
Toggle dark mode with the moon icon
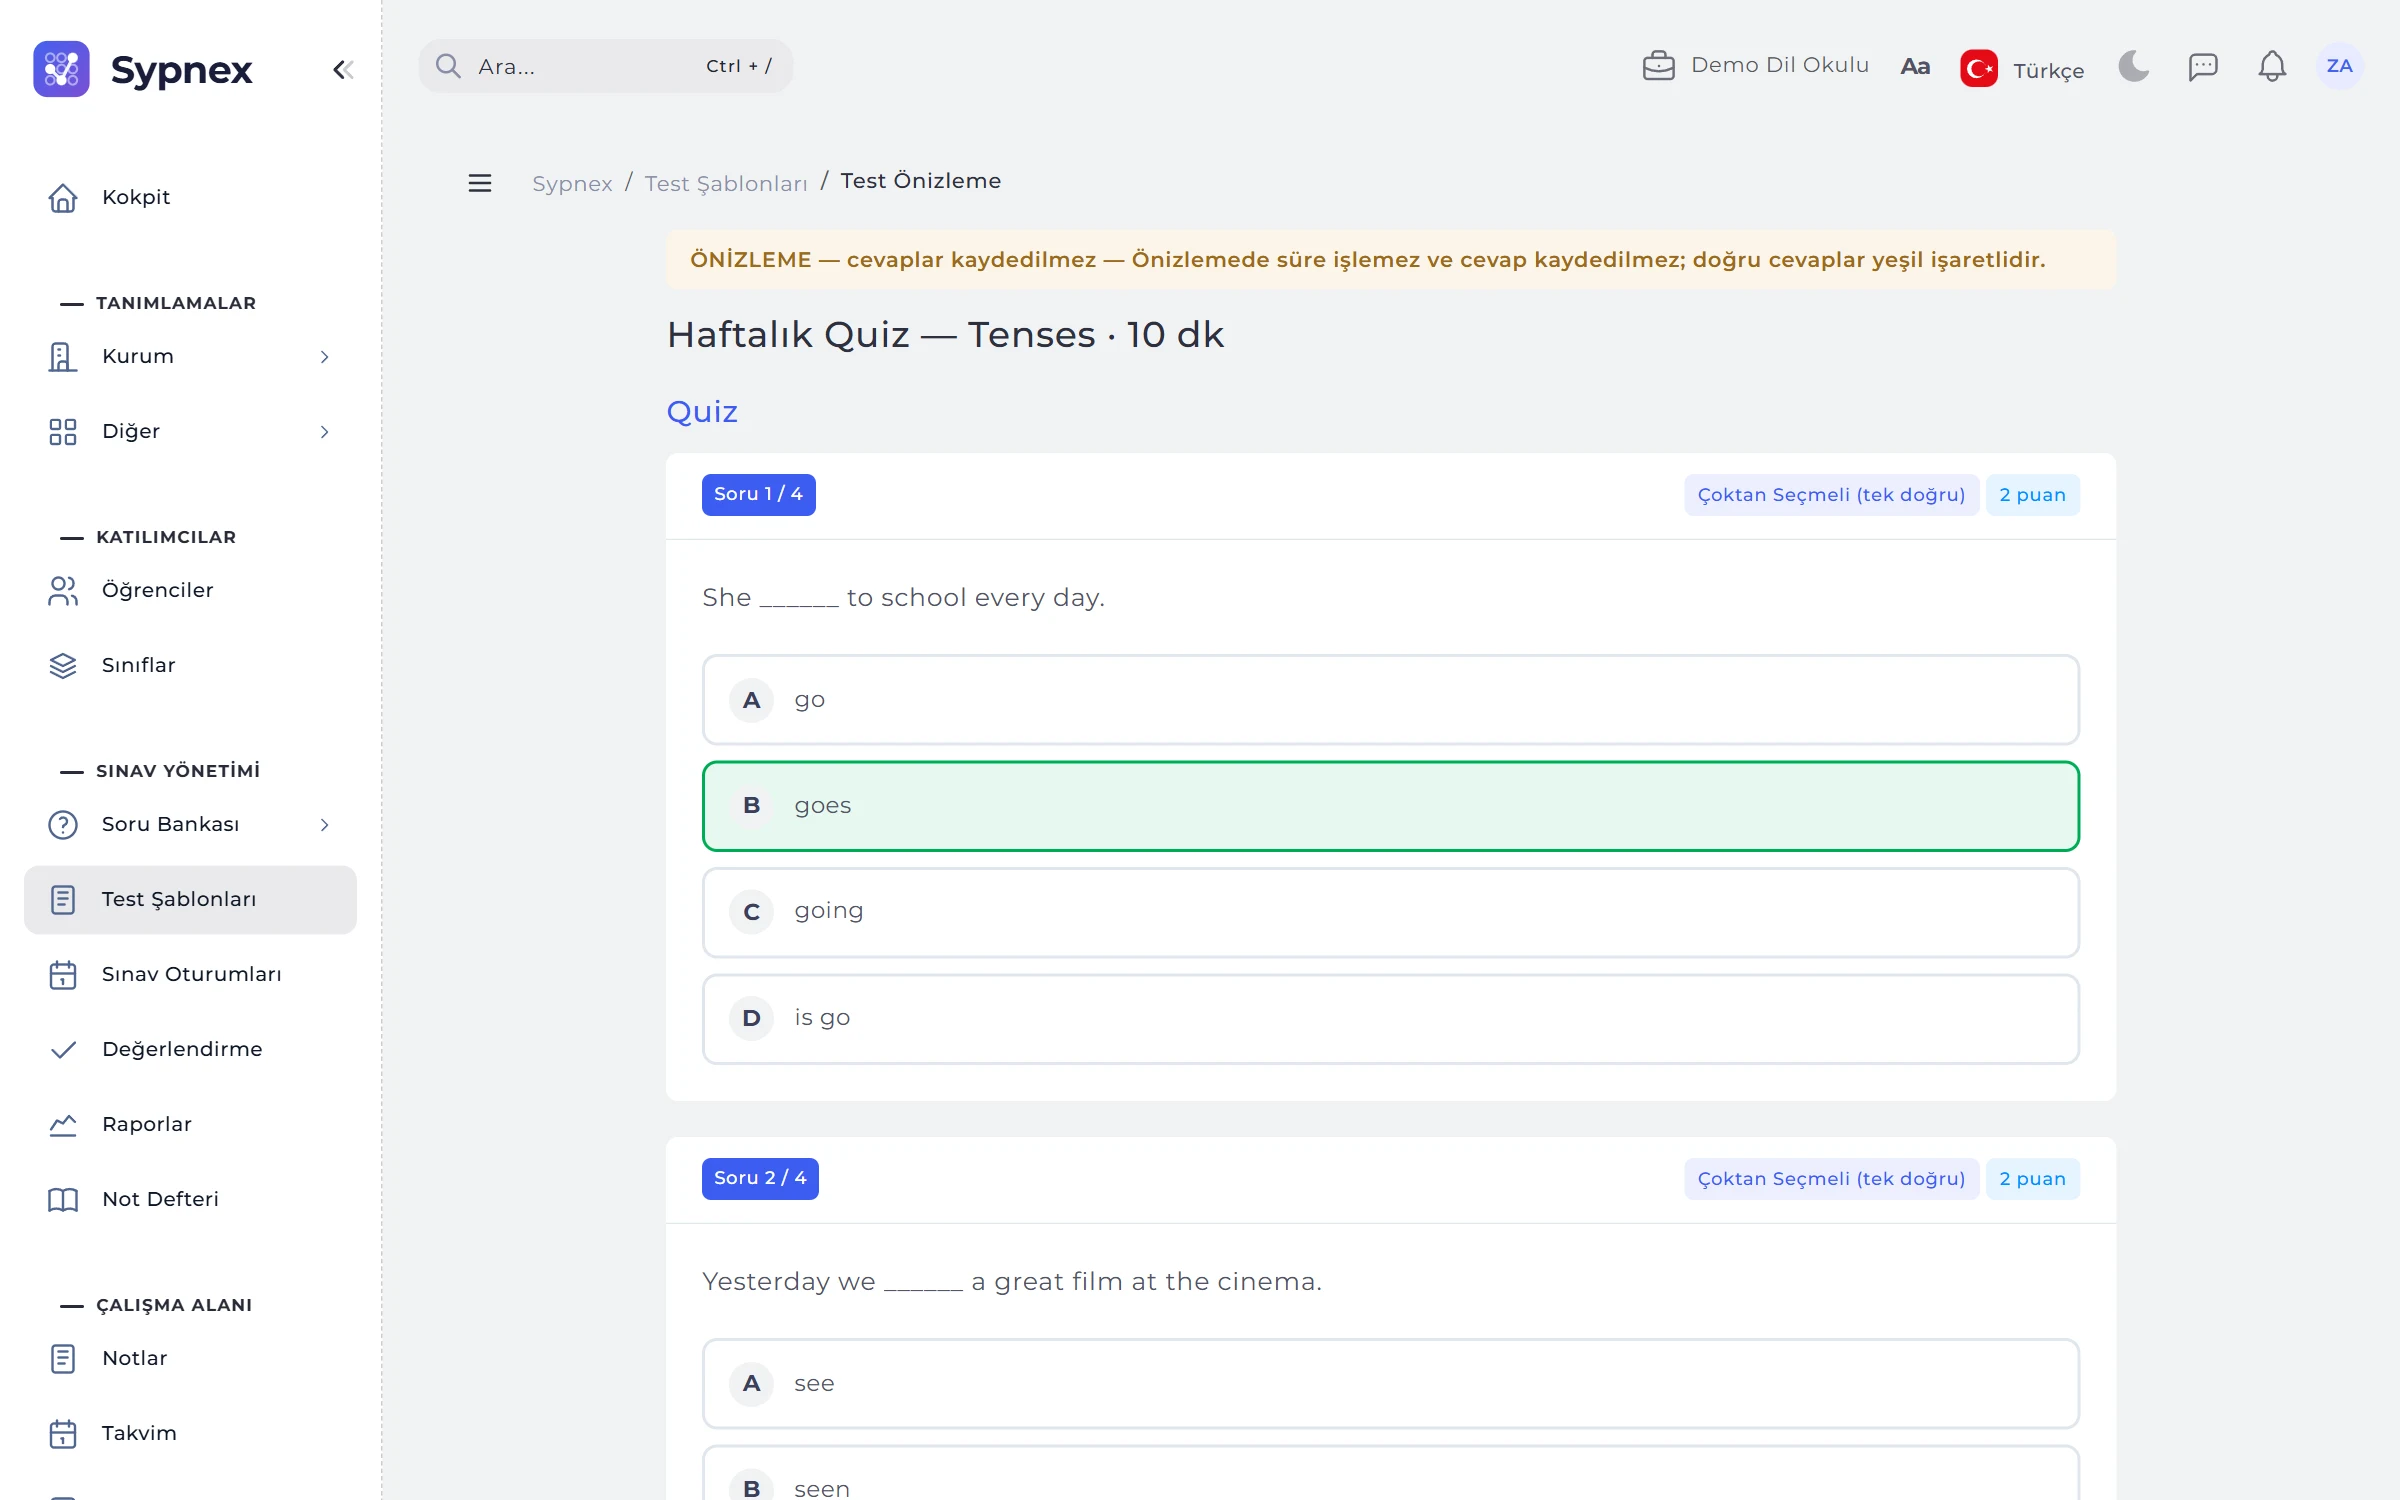2133,67
